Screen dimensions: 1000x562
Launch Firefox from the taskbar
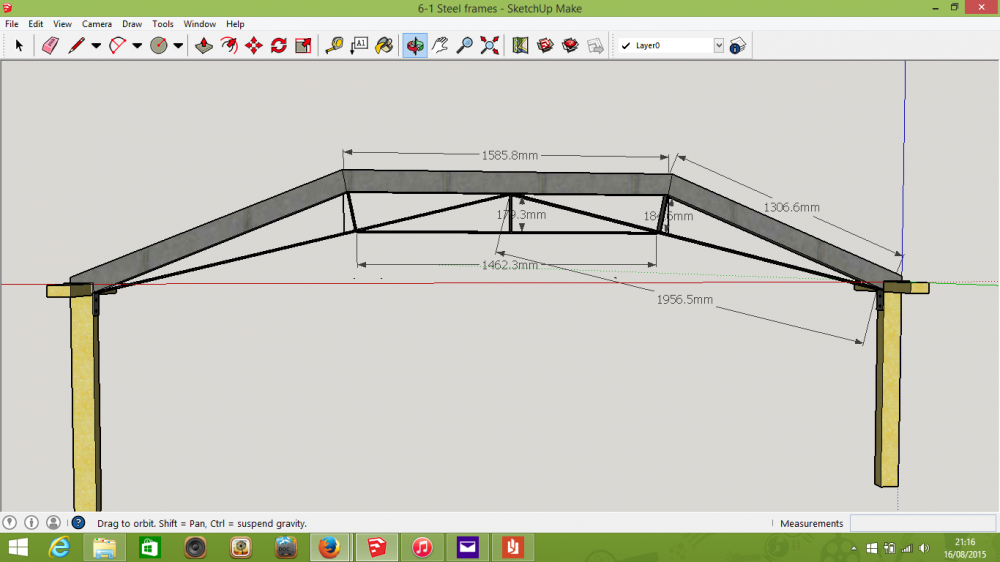pyautogui.click(x=329, y=547)
